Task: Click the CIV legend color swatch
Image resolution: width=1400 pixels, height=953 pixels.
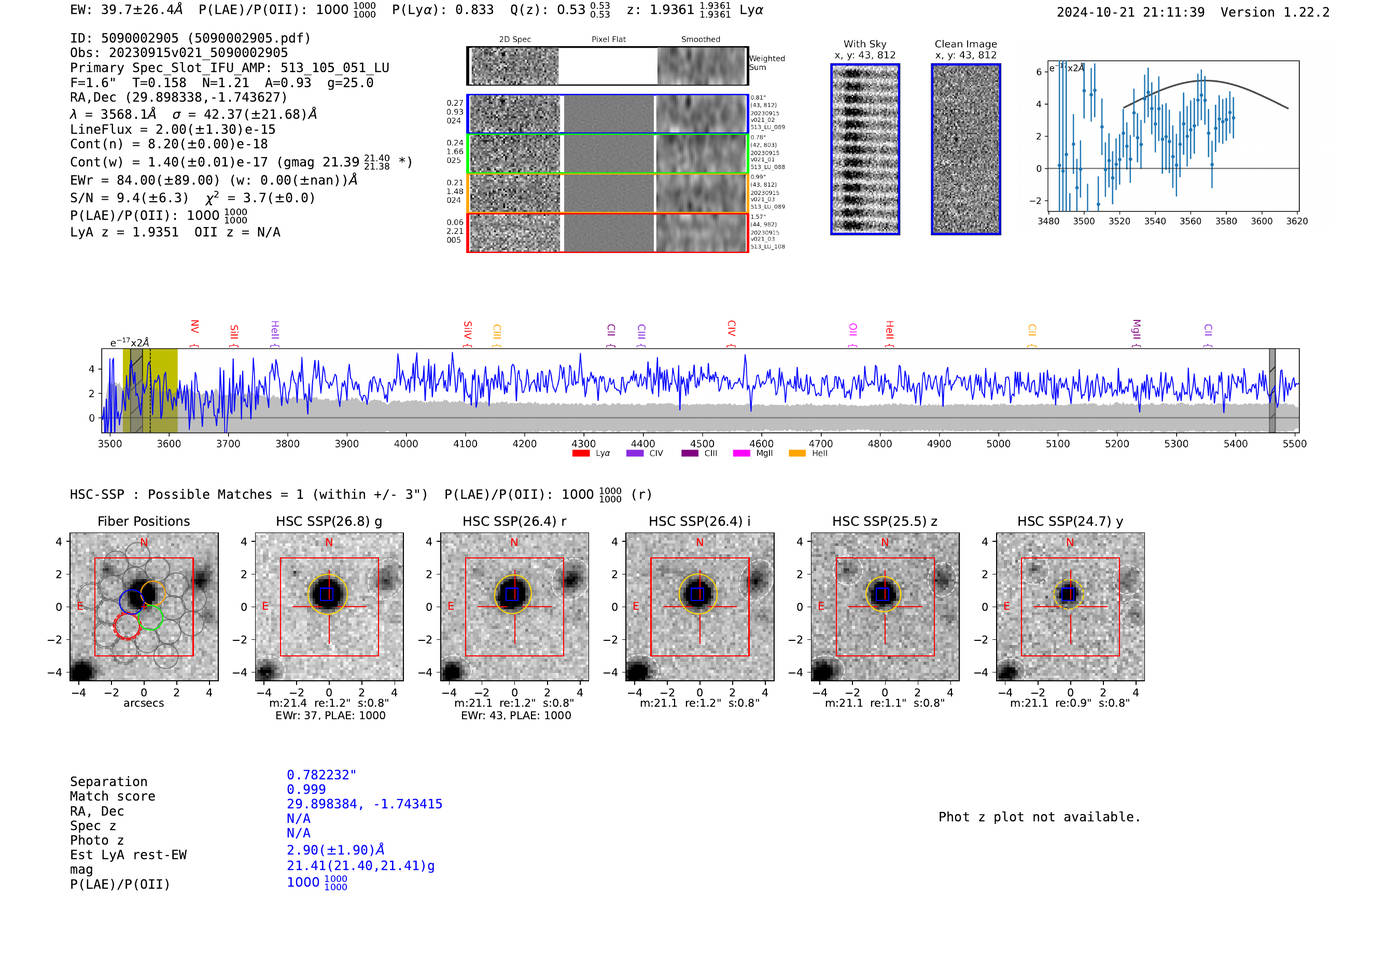Action: click(634, 454)
